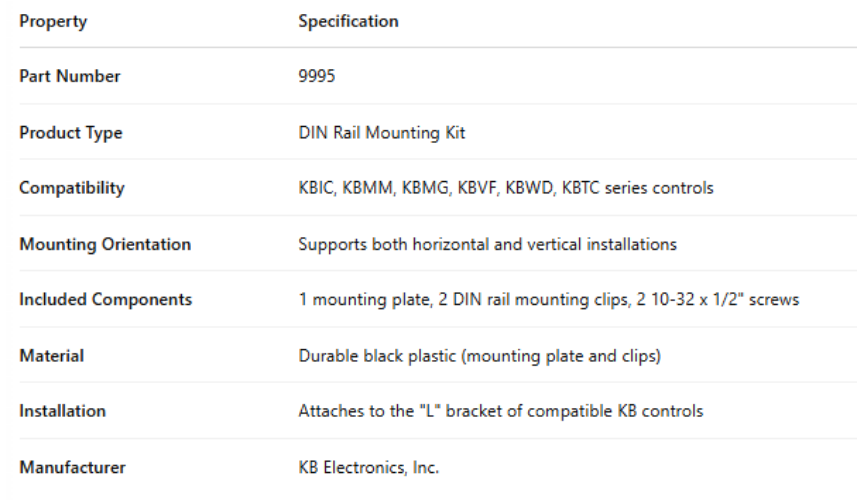
Task: Select the Product Type label
Action: (x=70, y=133)
